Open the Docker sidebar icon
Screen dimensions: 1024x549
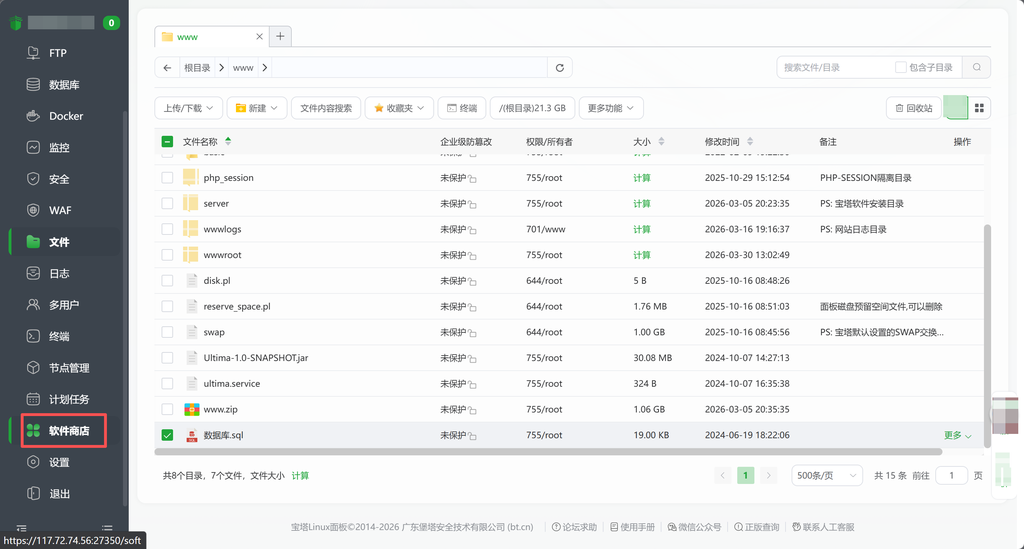[x=33, y=116]
